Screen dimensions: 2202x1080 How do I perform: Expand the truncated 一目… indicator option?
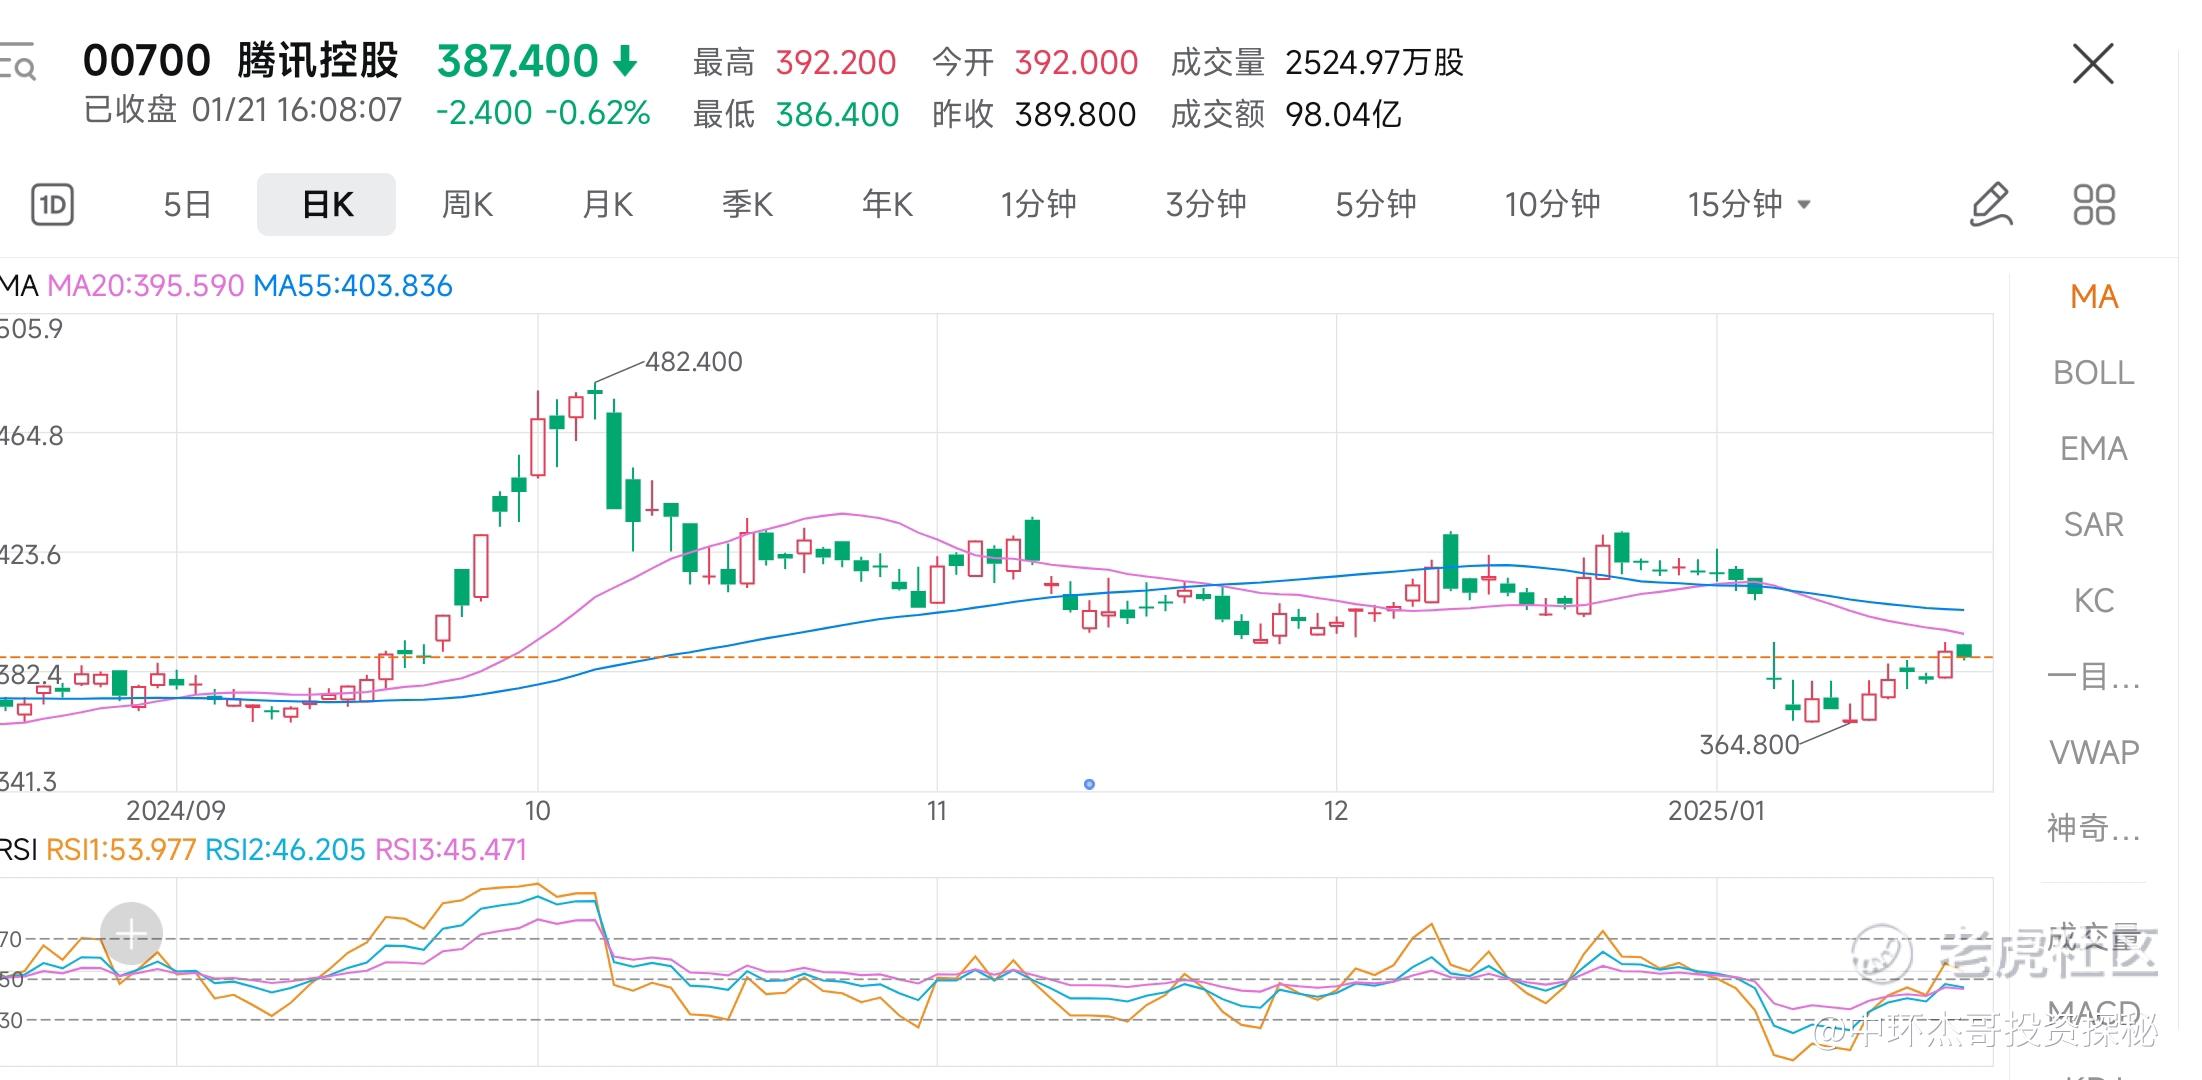(2093, 677)
